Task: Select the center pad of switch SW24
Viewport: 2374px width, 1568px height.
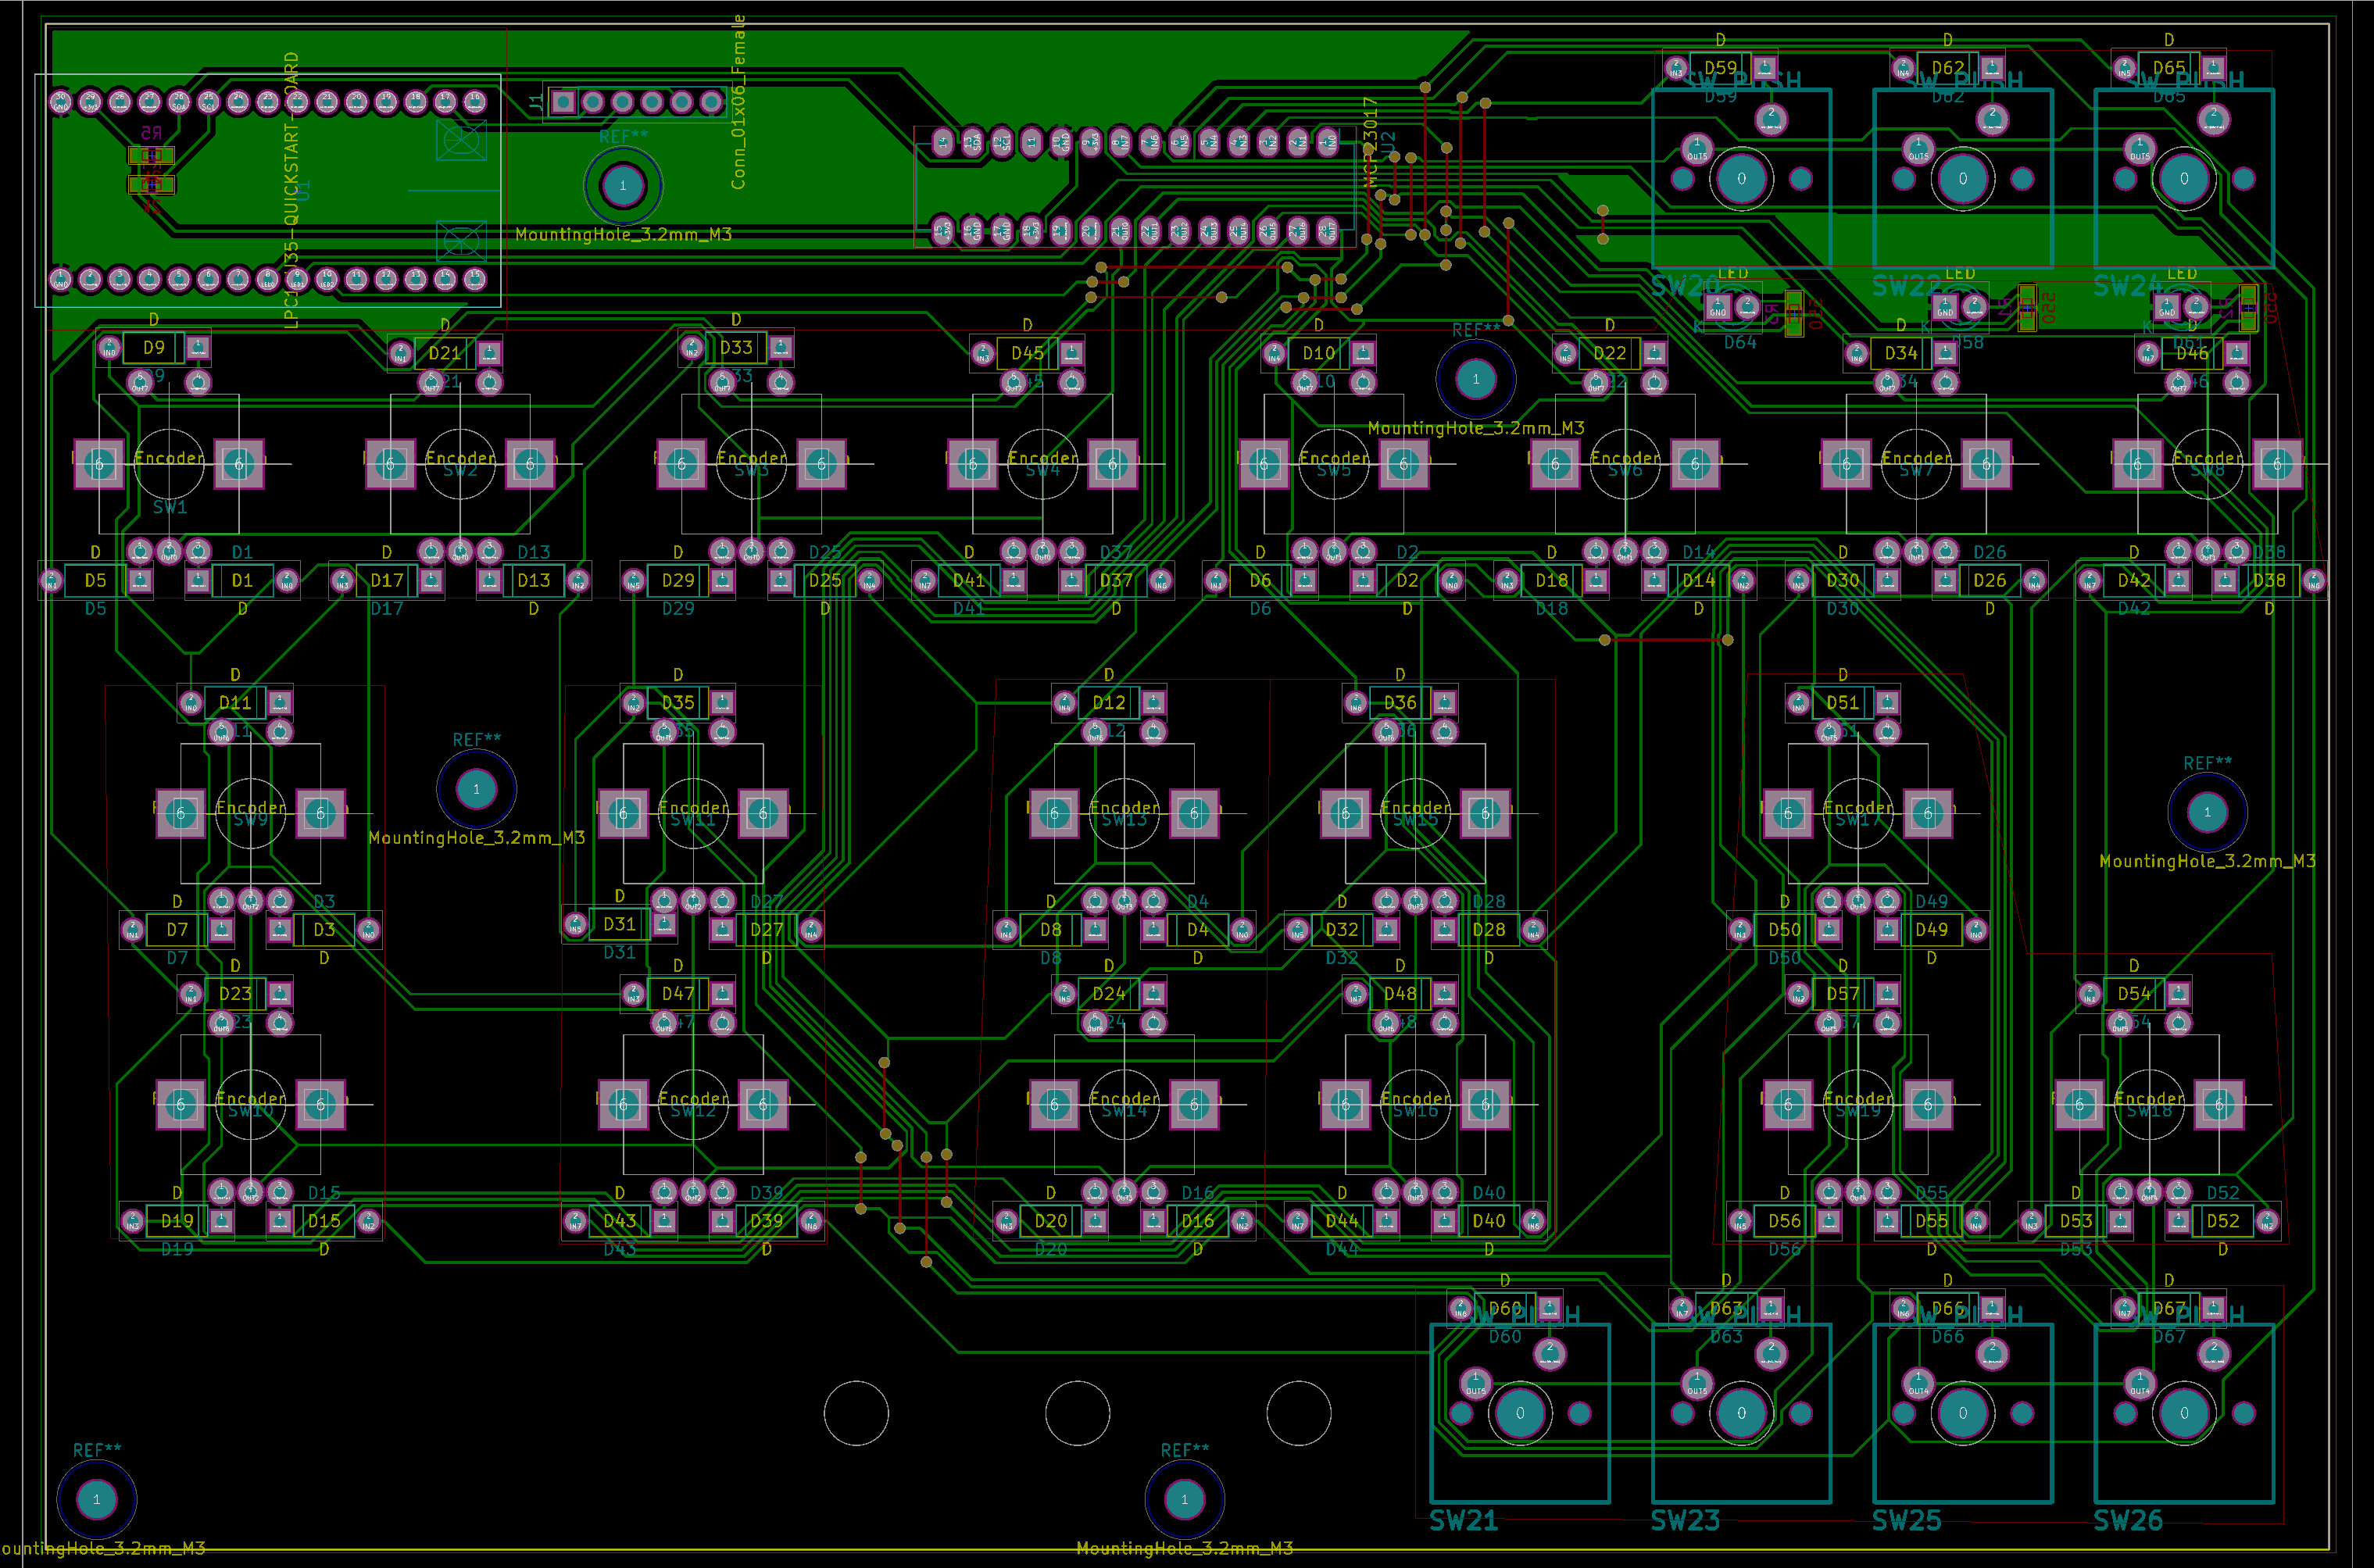Action: coord(2184,179)
